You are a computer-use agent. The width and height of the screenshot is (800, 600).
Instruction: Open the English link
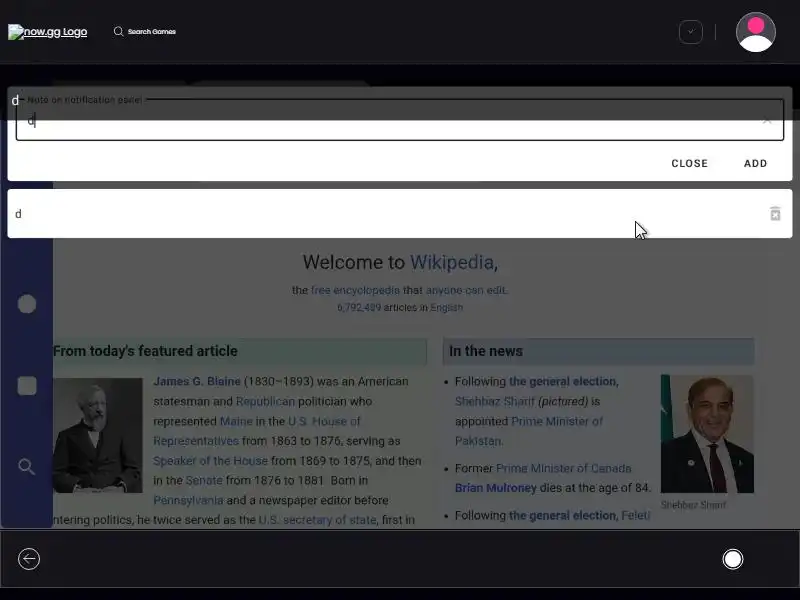coord(446,308)
